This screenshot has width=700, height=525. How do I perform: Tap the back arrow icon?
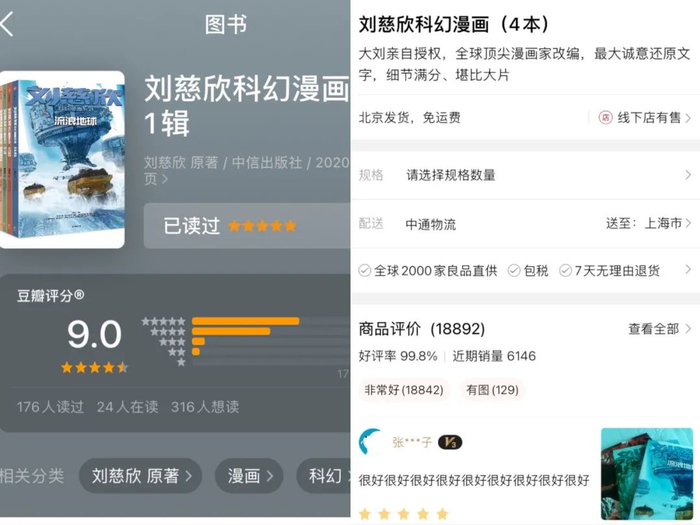point(7,24)
